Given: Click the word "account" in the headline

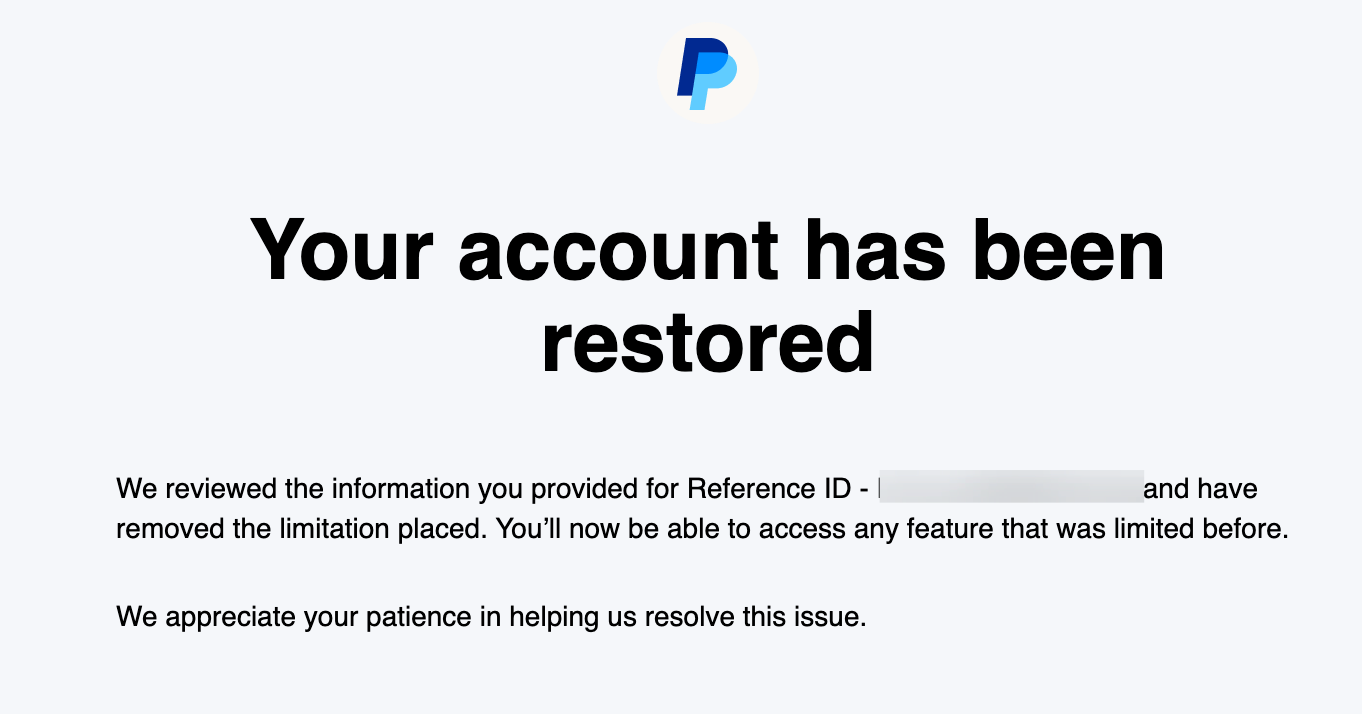Looking at the screenshot, I should [617, 251].
